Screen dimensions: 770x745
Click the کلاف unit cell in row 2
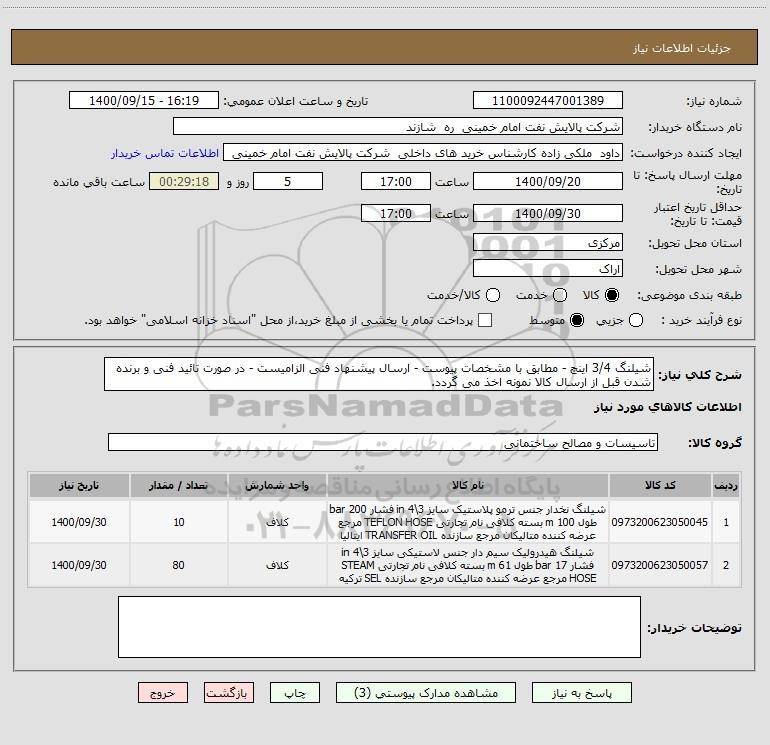pyautogui.click(x=277, y=565)
